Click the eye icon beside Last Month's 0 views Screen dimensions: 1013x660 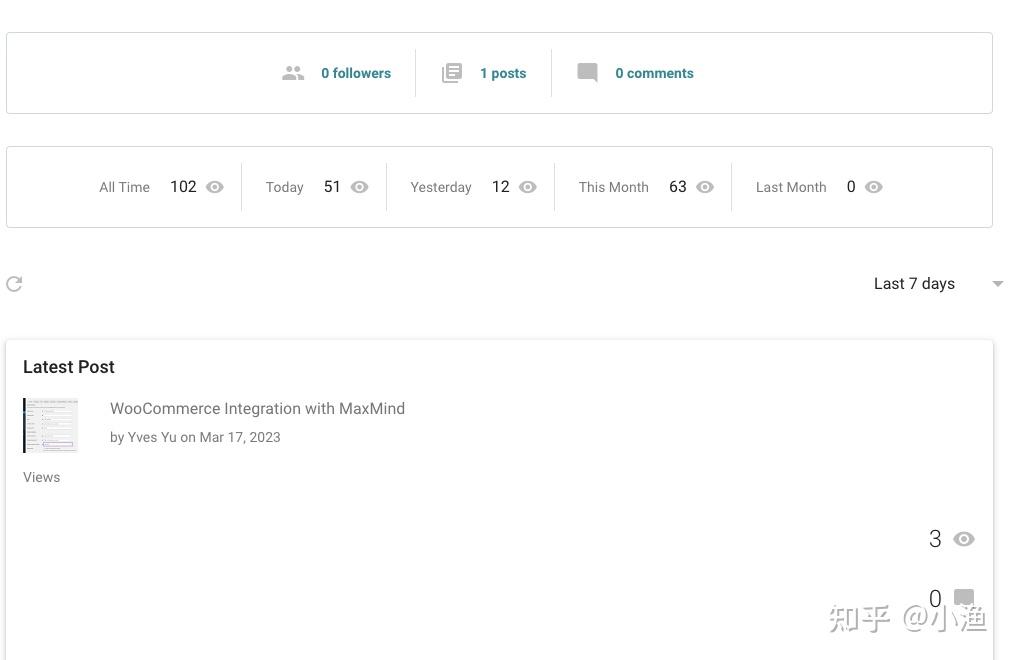[x=874, y=187]
